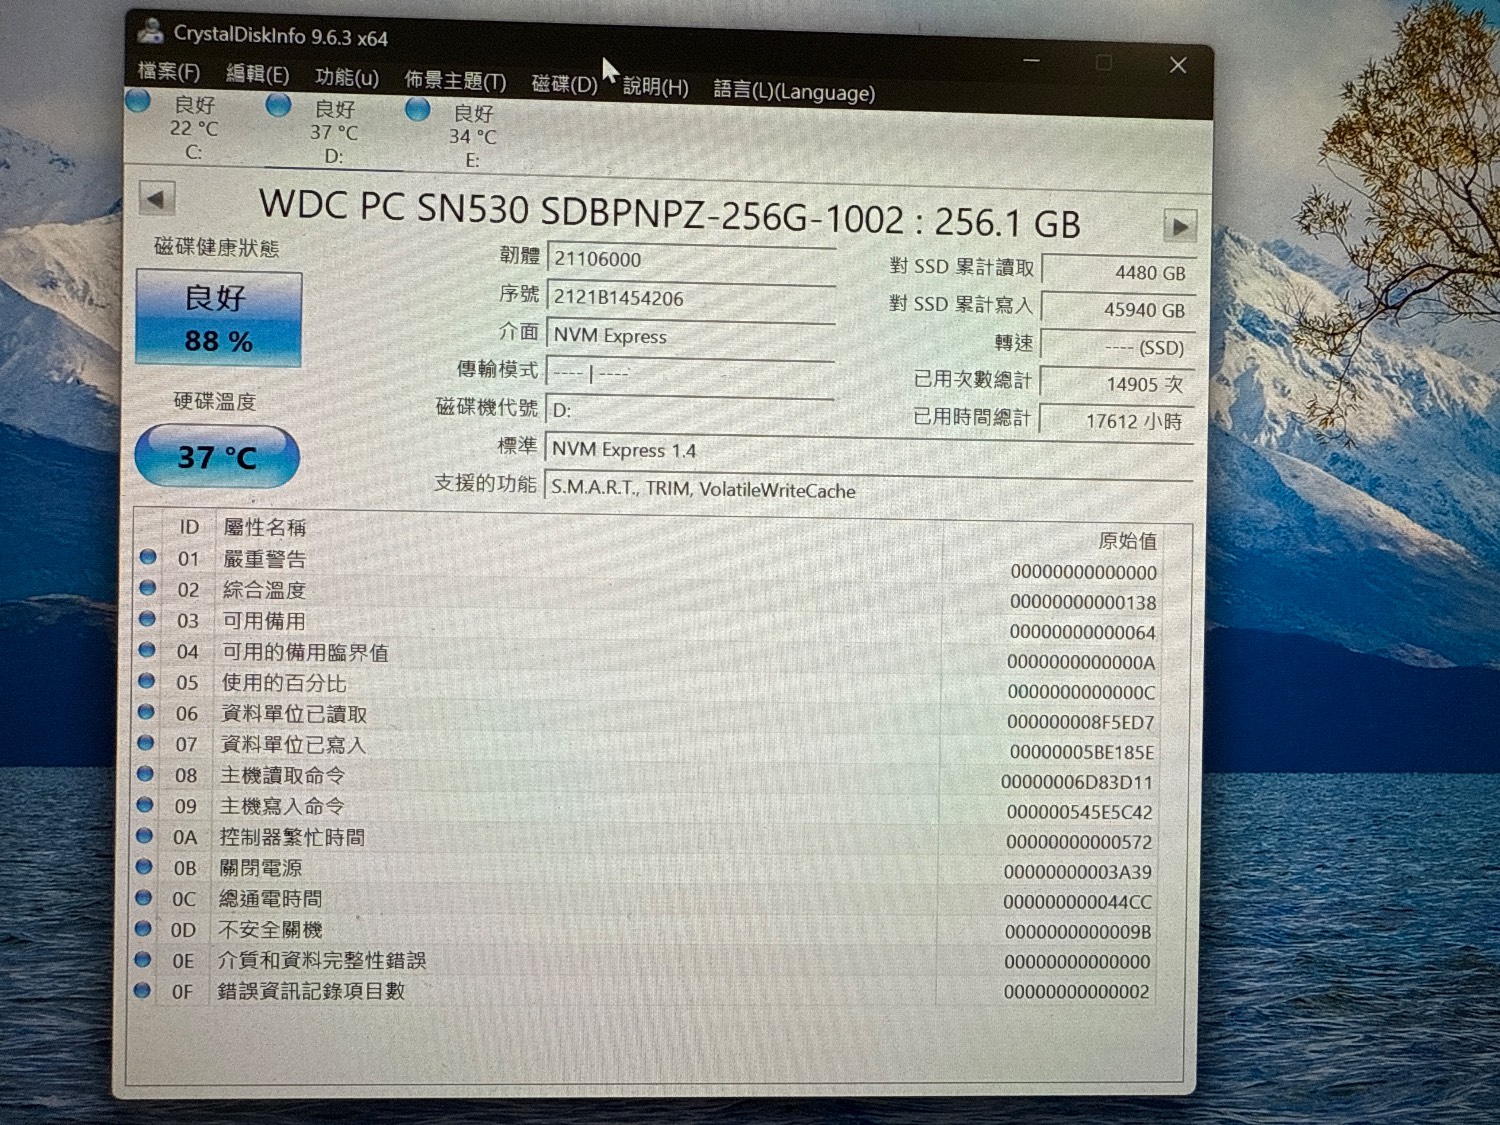Viewport: 1500px width, 1125px height.
Task: Open the 磁碟(D) menu
Action: click(x=564, y=84)
